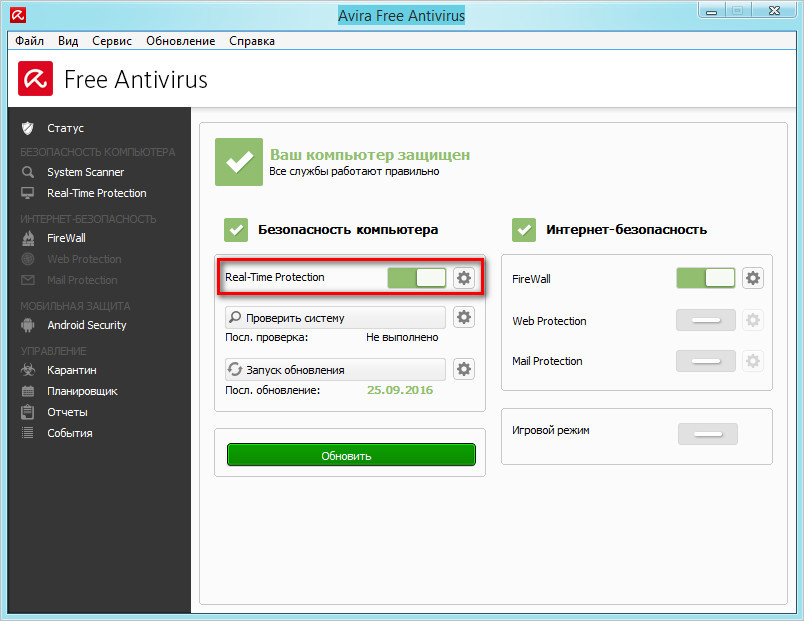
Task: Open update gear settings
Action: point(463,370)
